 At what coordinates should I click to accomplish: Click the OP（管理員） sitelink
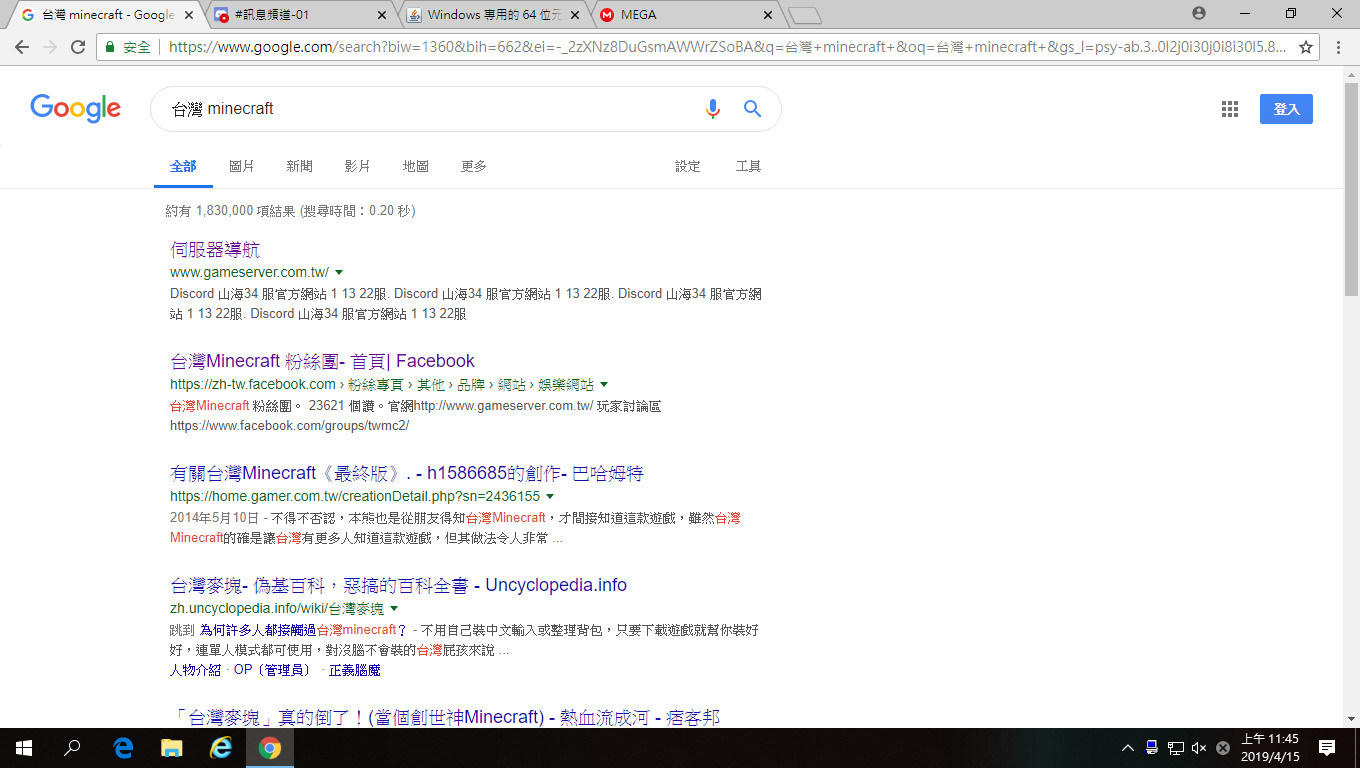[x=272, y=670]
